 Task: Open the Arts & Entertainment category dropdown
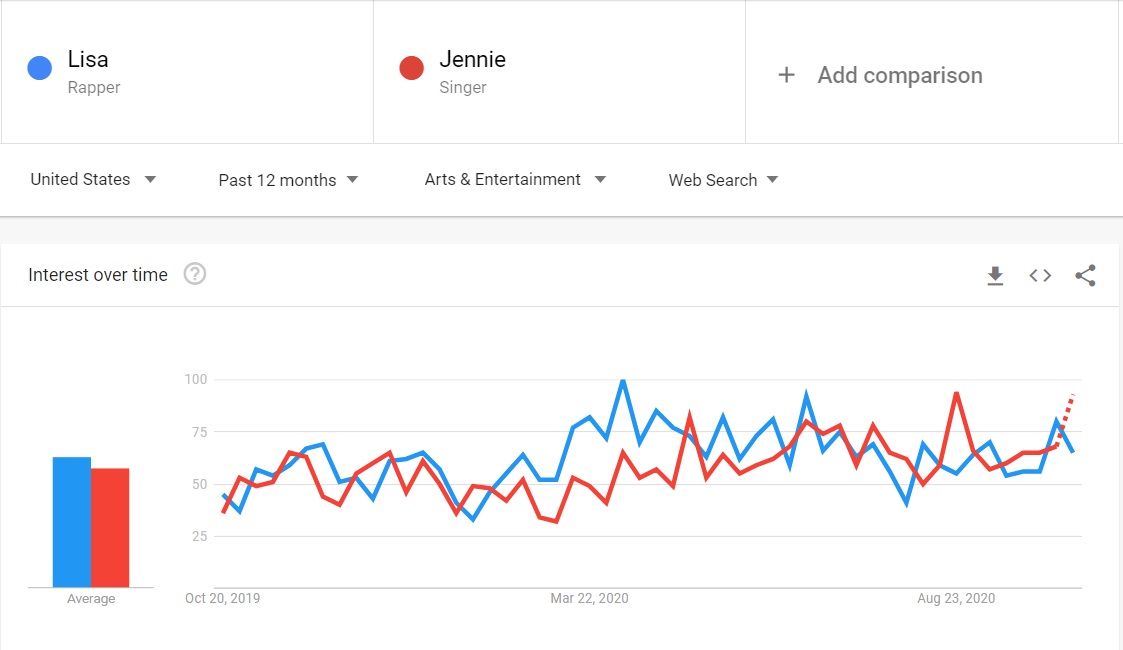pos(515,179)
